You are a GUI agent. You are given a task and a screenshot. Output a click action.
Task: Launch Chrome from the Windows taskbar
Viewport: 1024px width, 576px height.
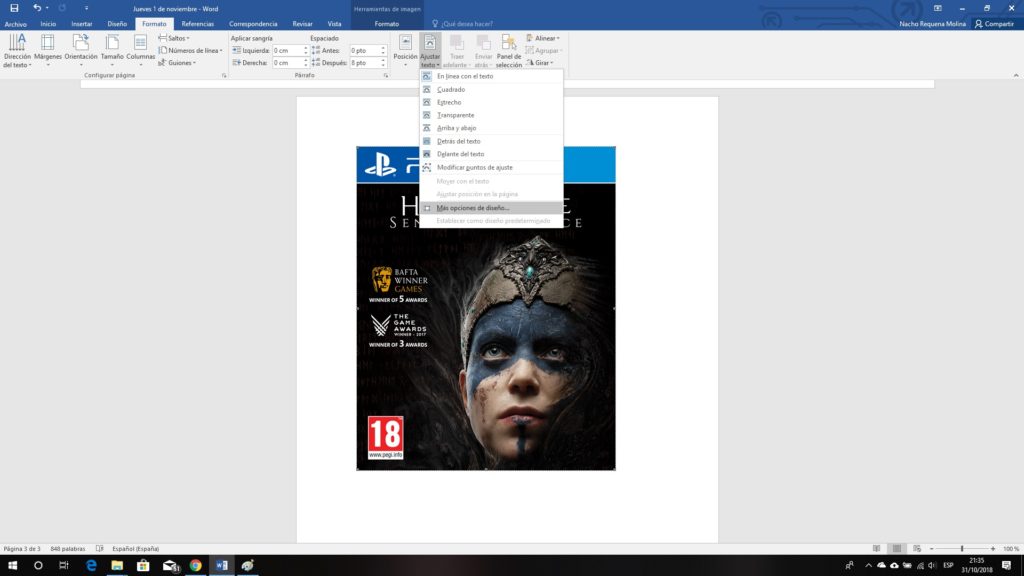point(195,565)
